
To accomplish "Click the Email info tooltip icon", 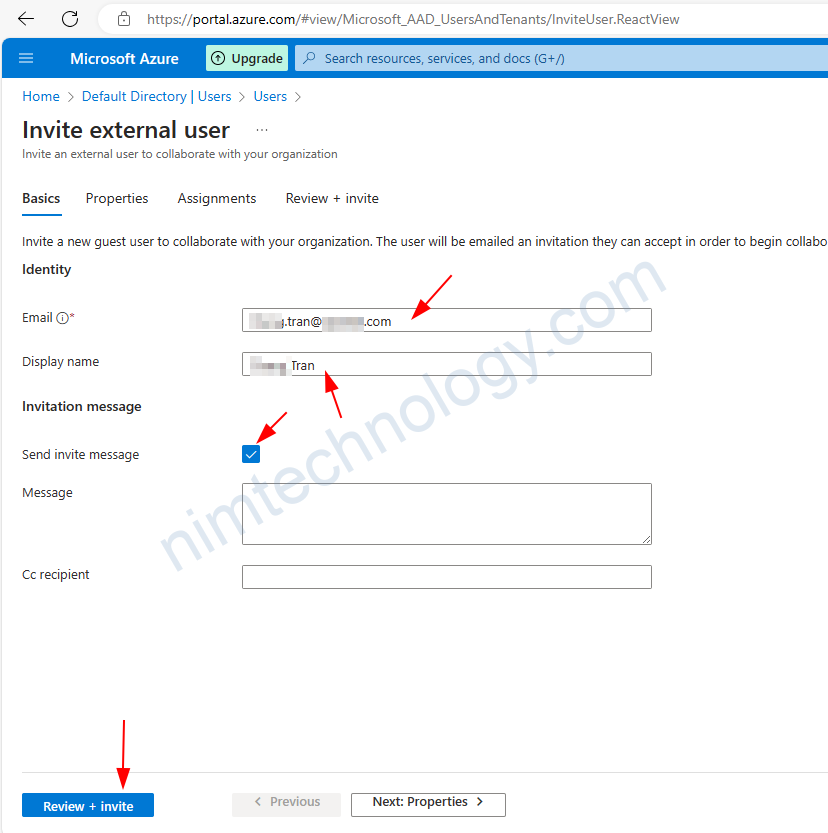I will [62, 318].
